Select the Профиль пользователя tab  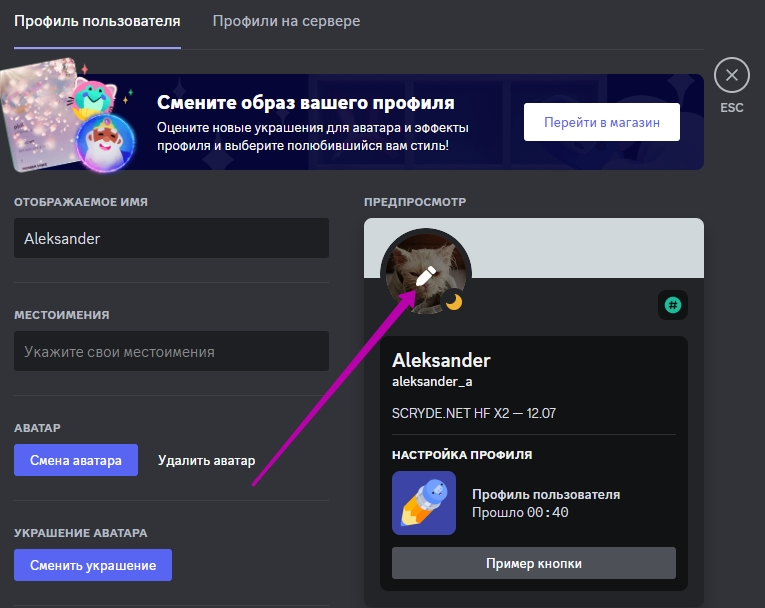point(97,21)
